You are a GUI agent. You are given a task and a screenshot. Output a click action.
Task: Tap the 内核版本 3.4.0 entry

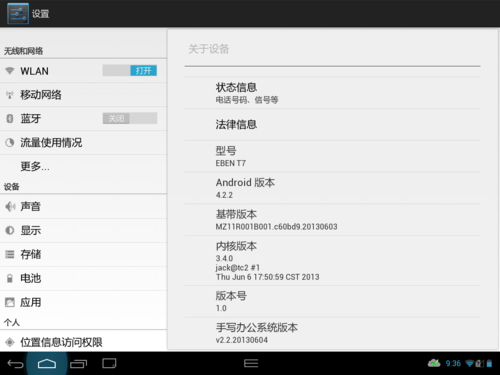coord(332,261)
